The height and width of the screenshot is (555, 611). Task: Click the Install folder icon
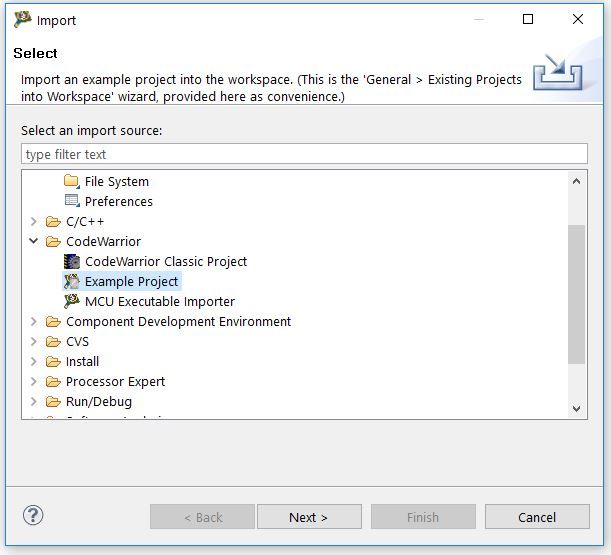pos(53,362)
